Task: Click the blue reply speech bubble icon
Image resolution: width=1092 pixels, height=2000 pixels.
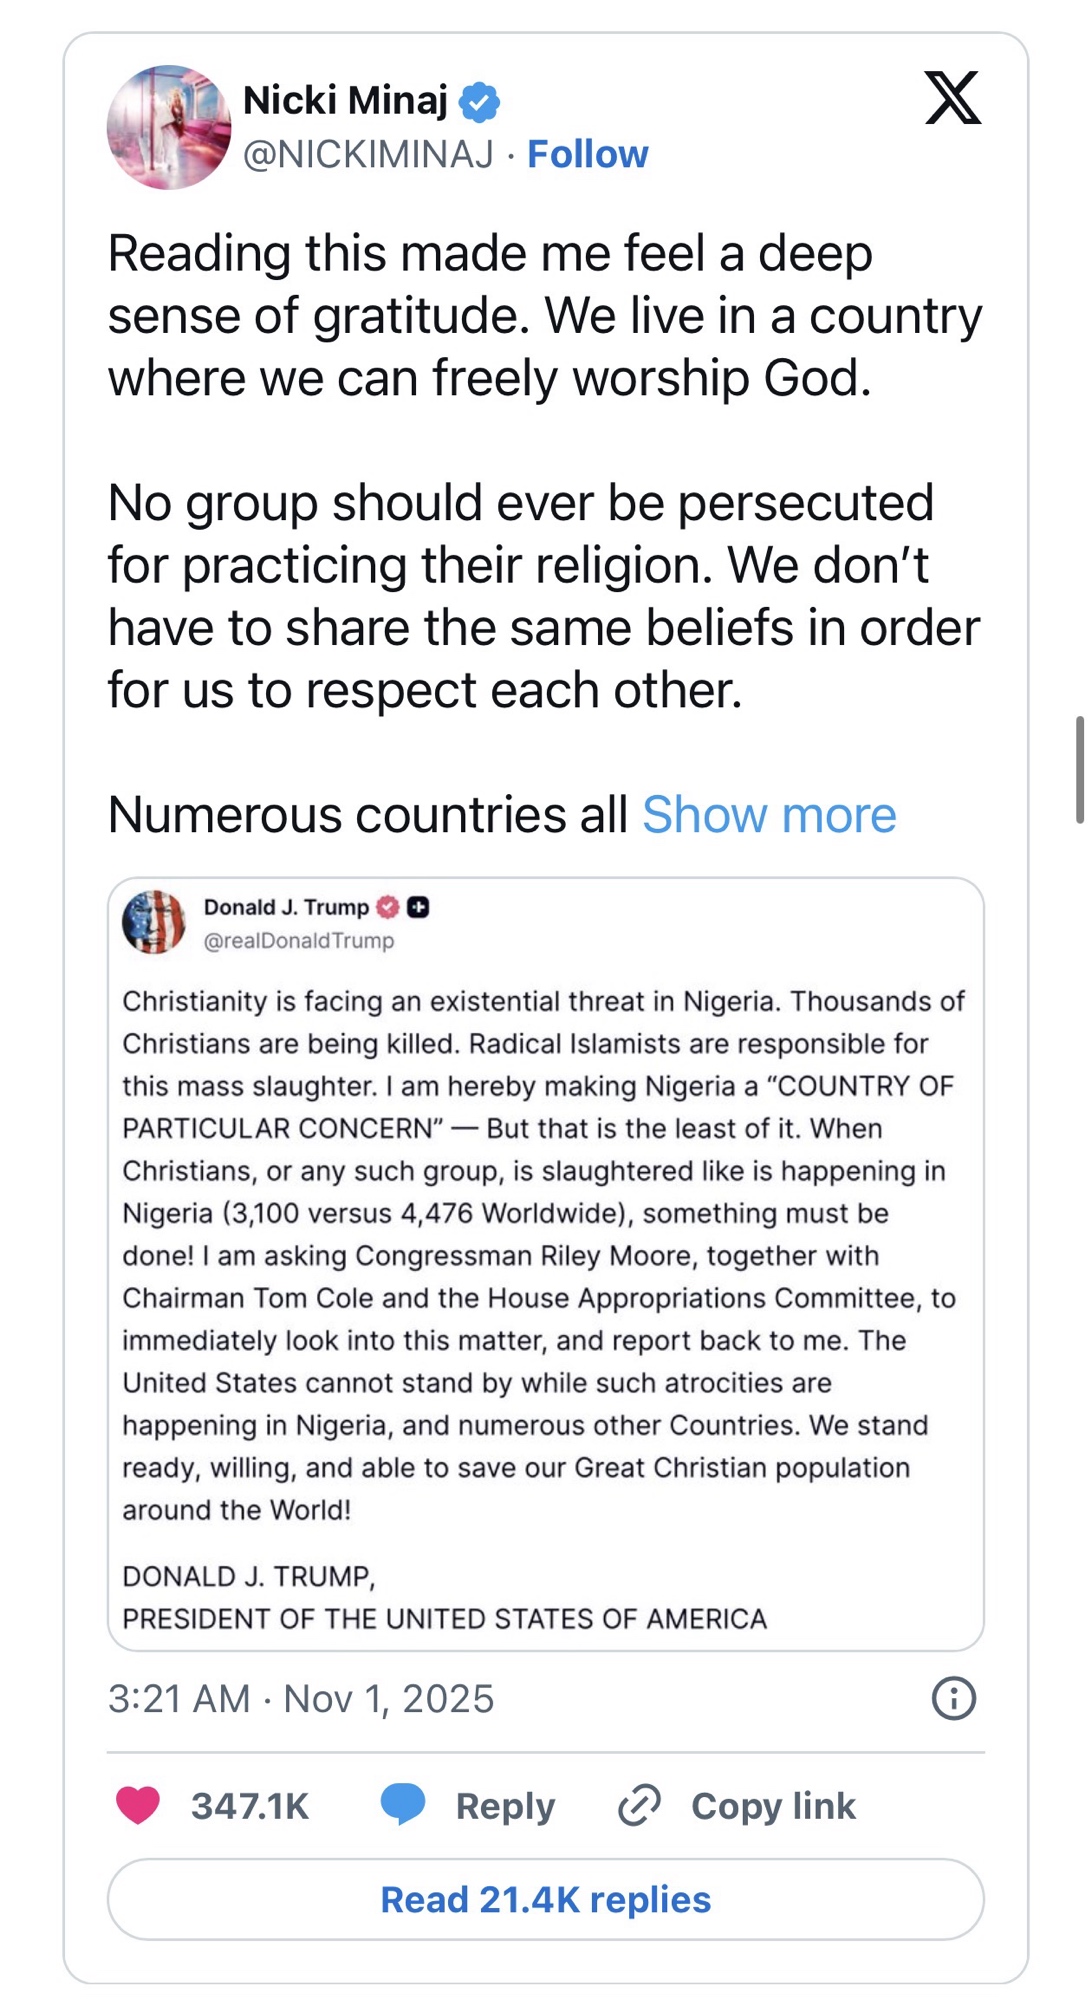Action: (403, 1805)
